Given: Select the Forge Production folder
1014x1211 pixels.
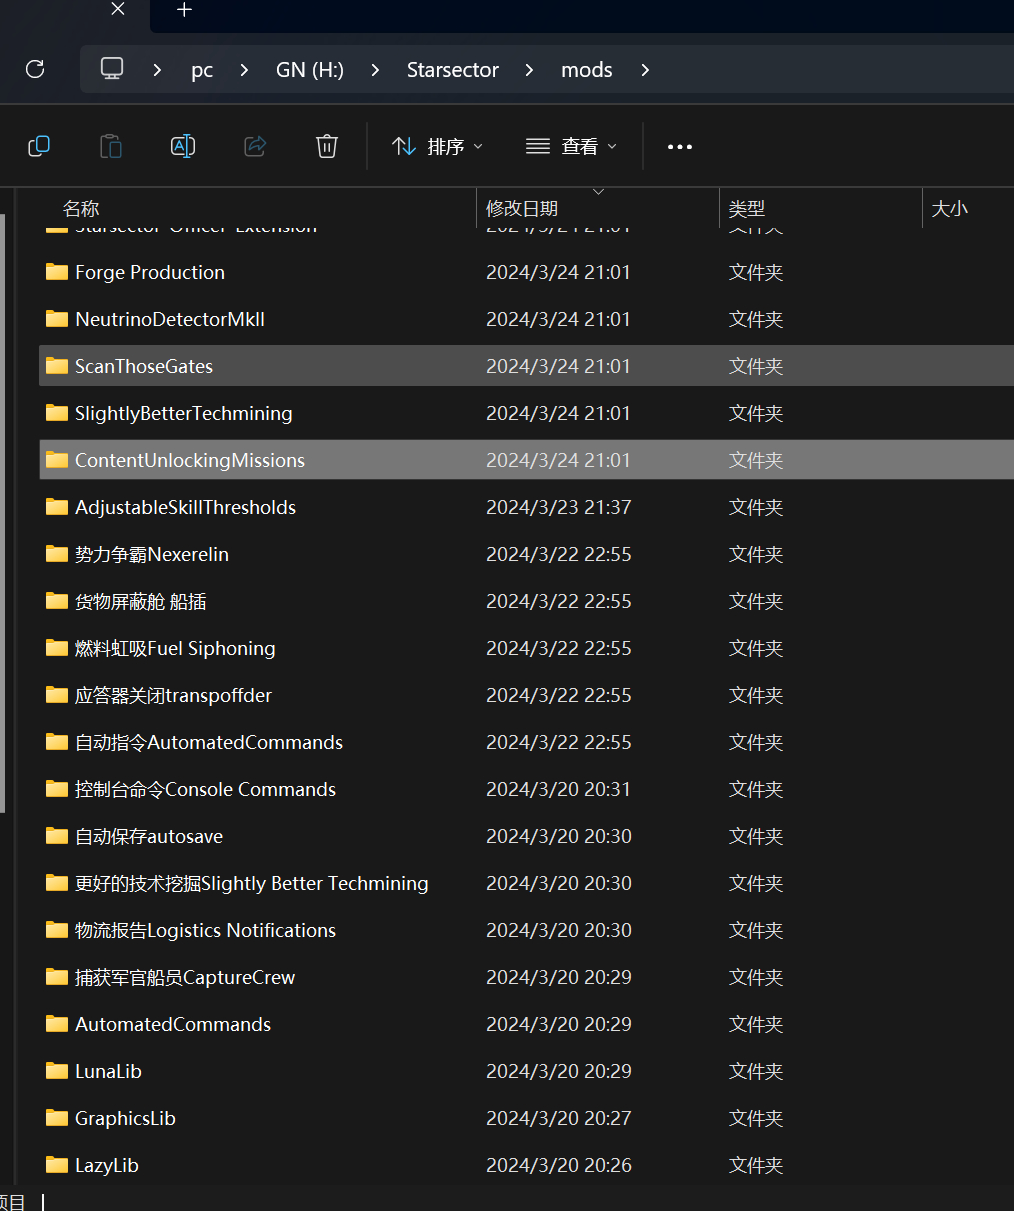Looking at the screenshot, I should pos(149,272).
